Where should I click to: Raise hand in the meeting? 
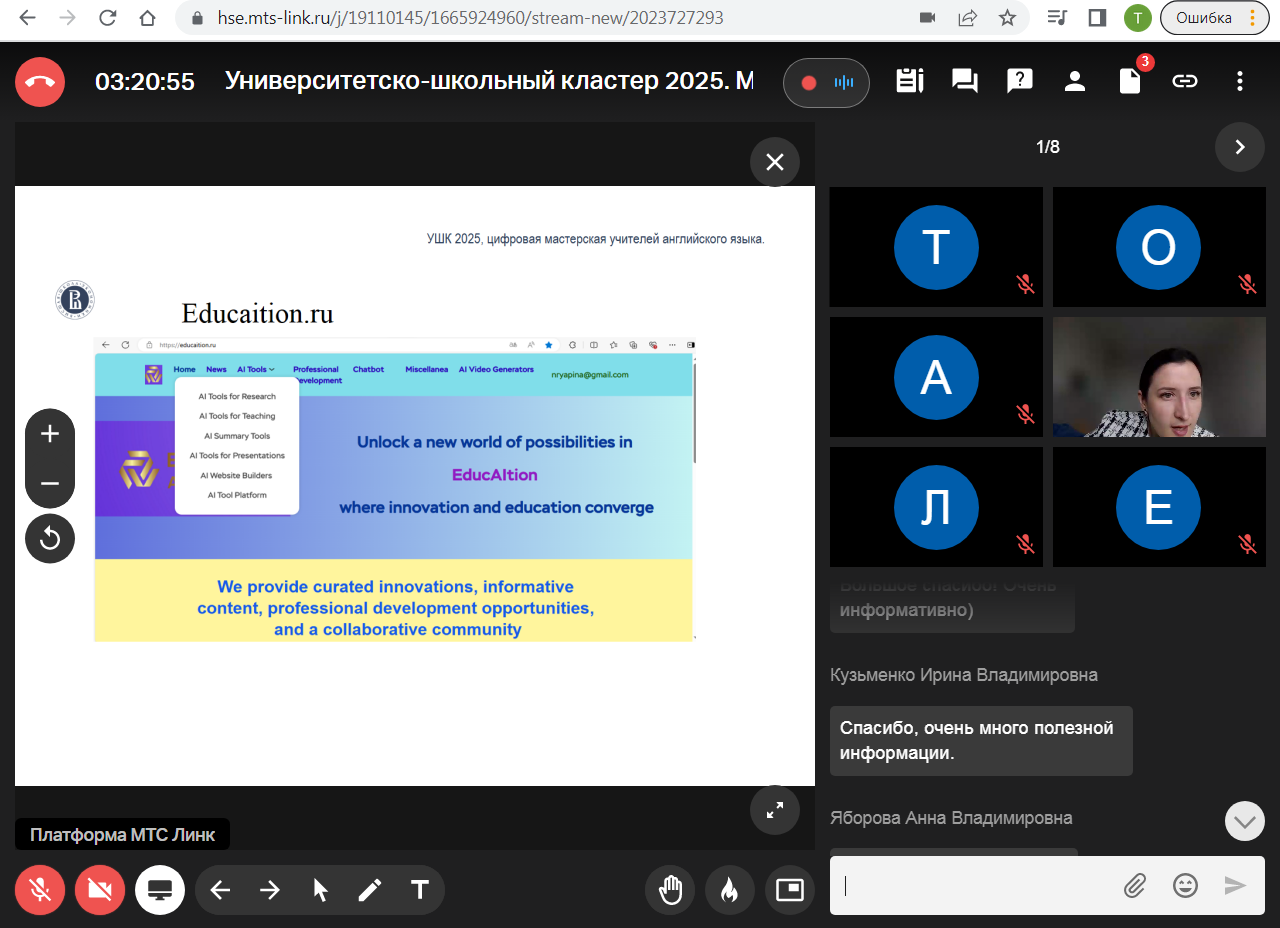(x=670, y=890)
